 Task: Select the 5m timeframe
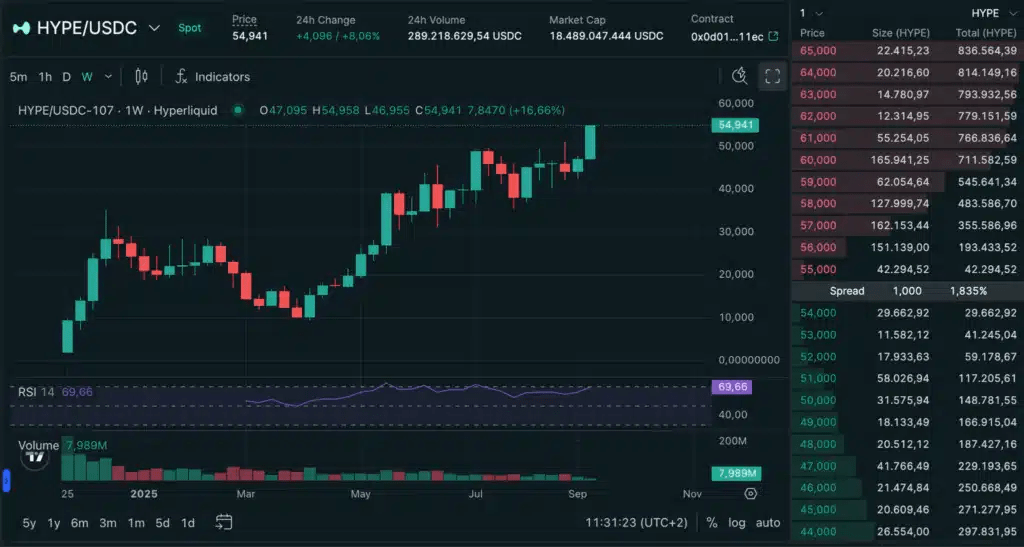click(19, 77)
